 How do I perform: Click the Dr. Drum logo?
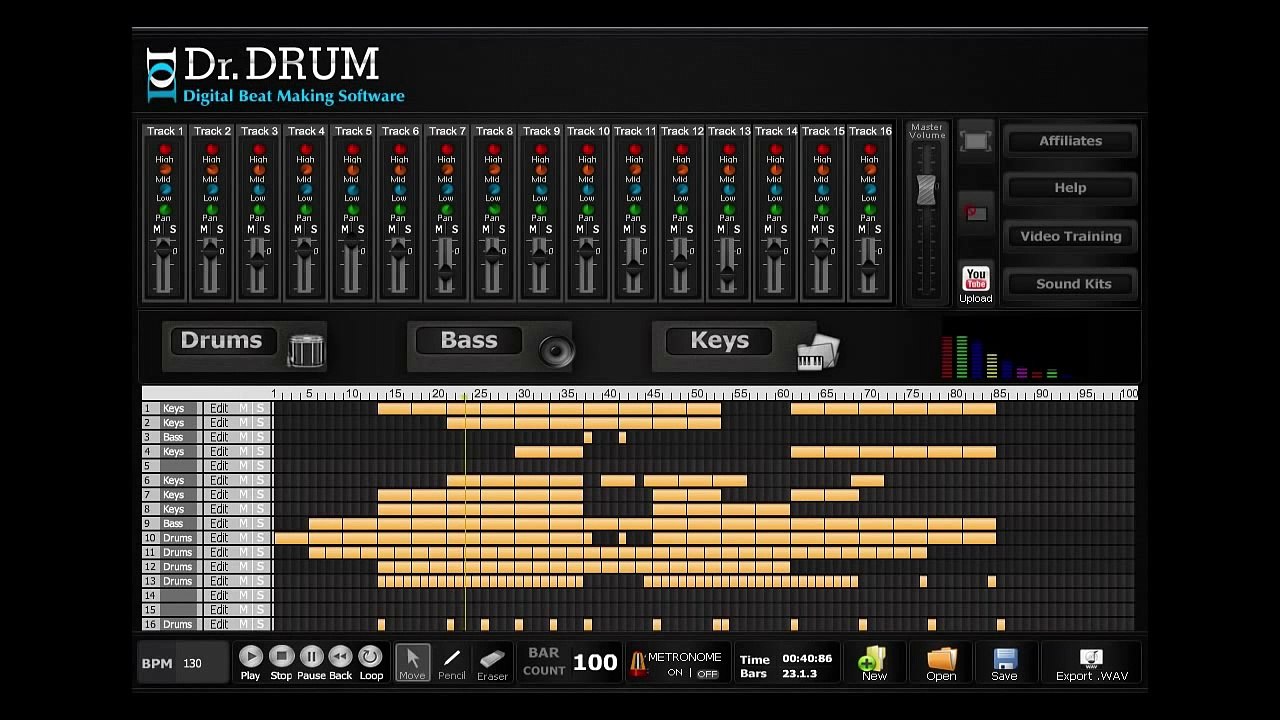coord(276,75)
